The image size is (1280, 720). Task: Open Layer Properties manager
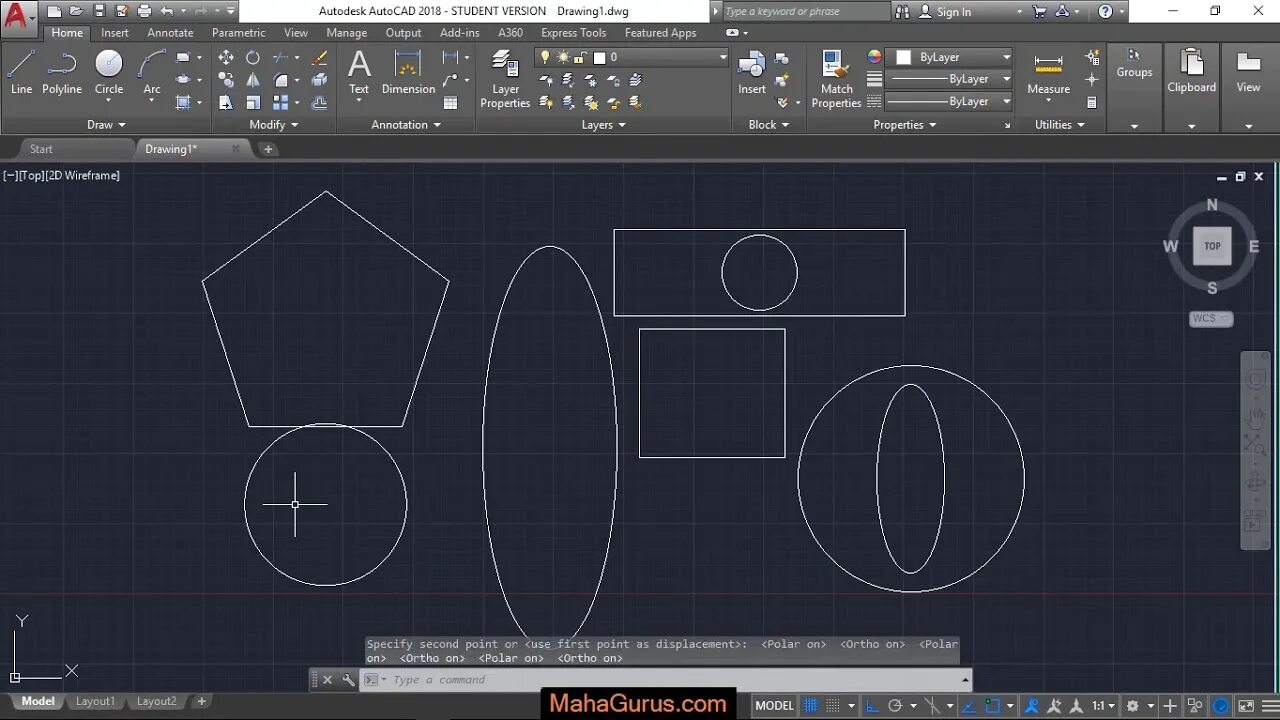[x=505, y=79]
